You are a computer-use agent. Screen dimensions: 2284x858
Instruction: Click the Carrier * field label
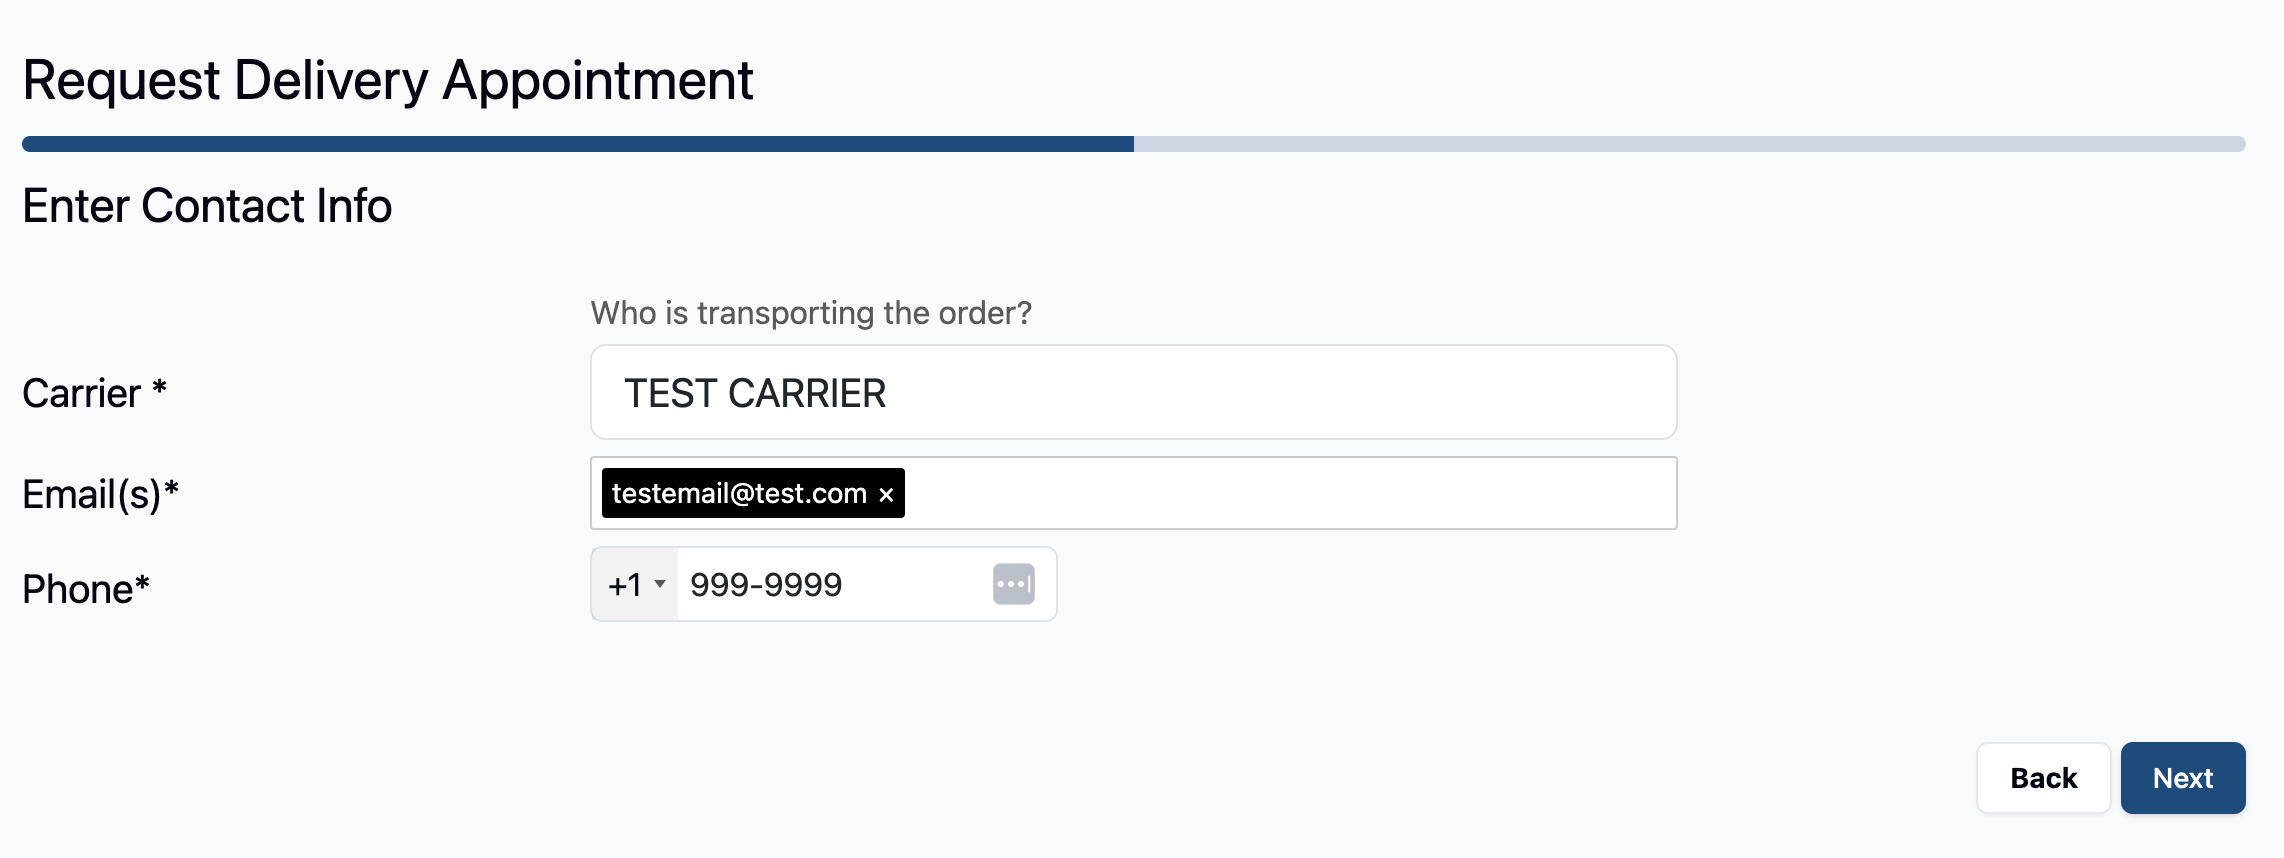pos(94,393)
